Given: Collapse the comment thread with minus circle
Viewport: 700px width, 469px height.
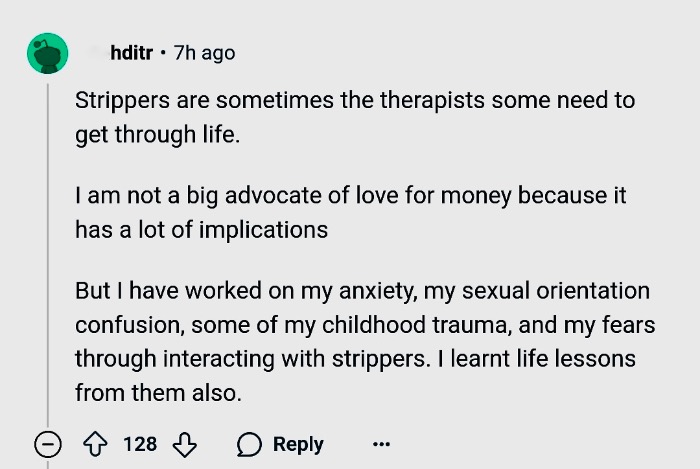Looking at the screenshot, I should click(x=48, y=444).
